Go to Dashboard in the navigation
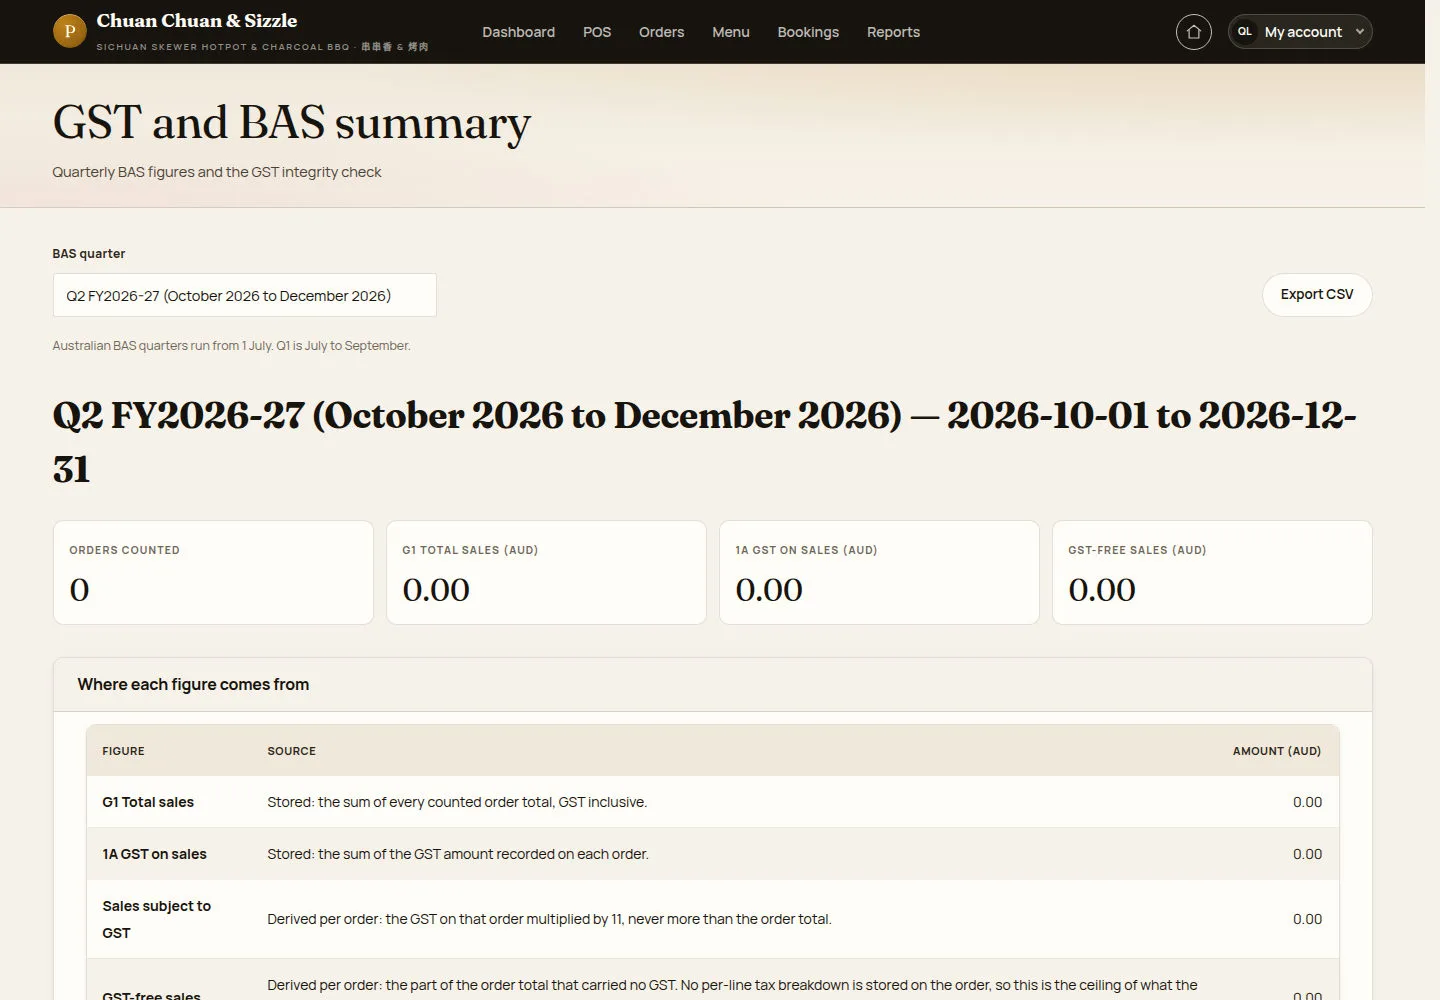This screenshot has height=1000, width=1440. pos(518,32)
